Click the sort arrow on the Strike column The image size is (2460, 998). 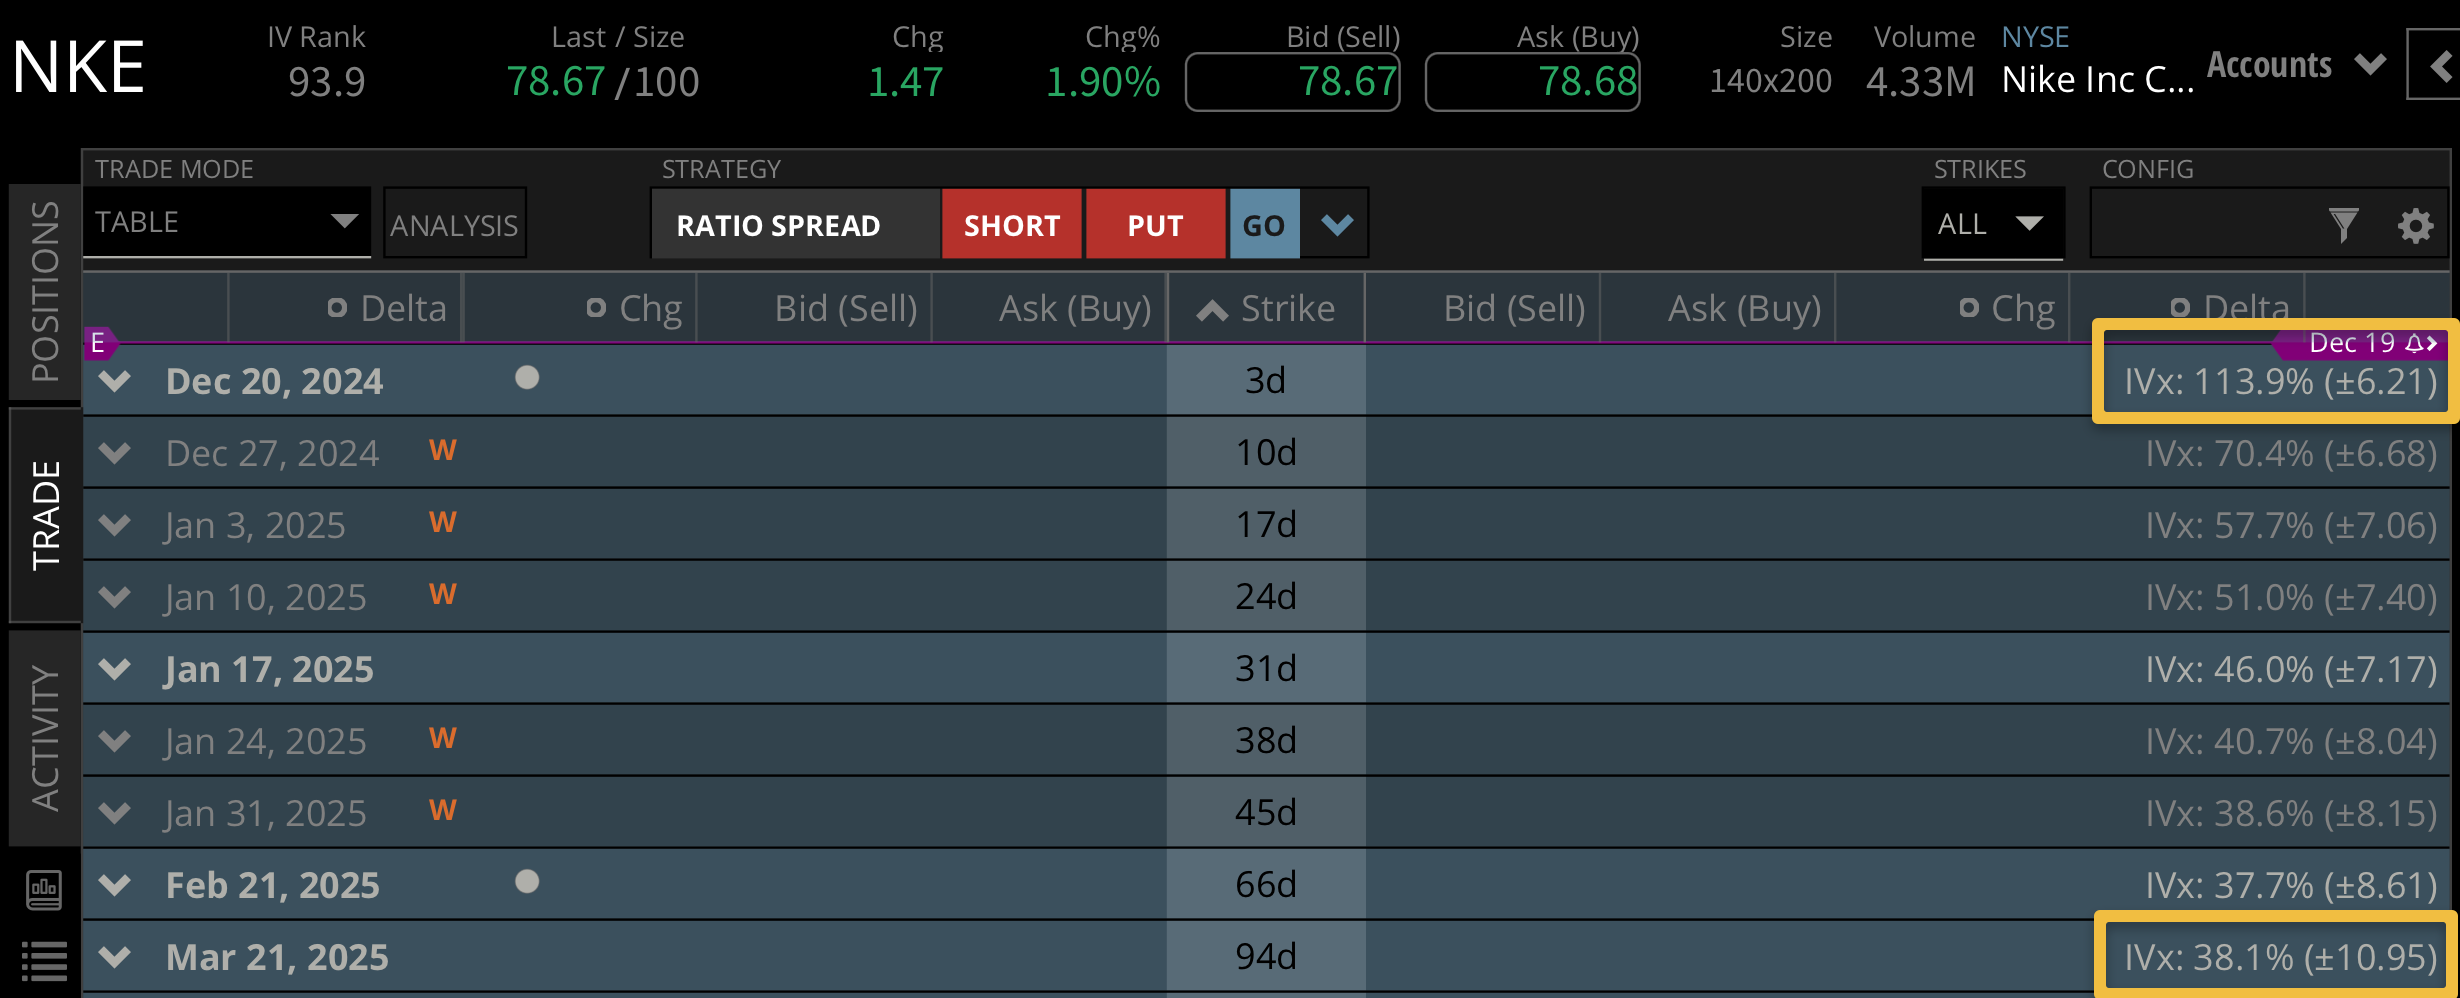[x=1211, y=308]
